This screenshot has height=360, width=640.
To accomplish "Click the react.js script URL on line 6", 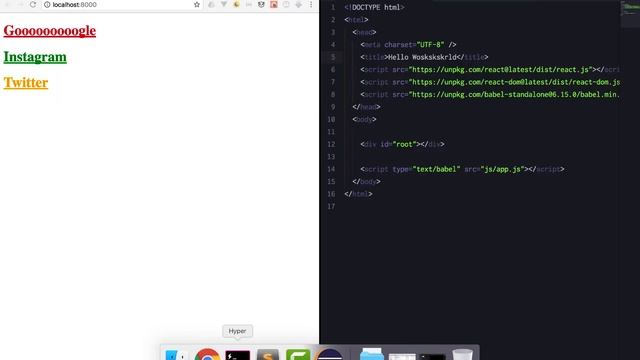I will (x=500, y=70).
